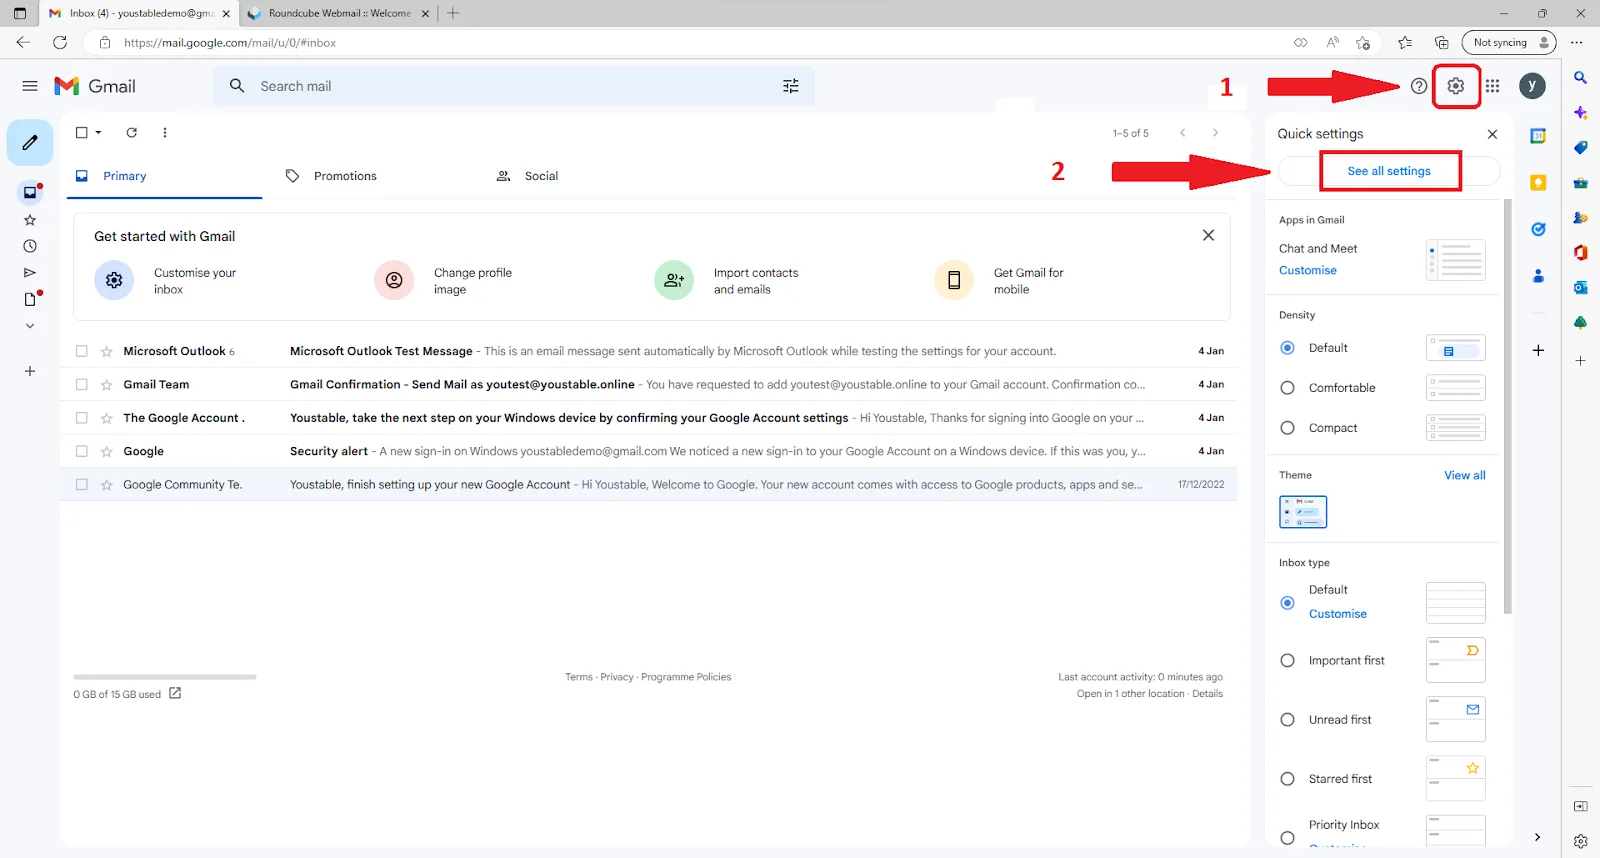This screenshot has width=1600, height=858.
Task: Click the Compose pencil button
Action: tap(30, 142)
